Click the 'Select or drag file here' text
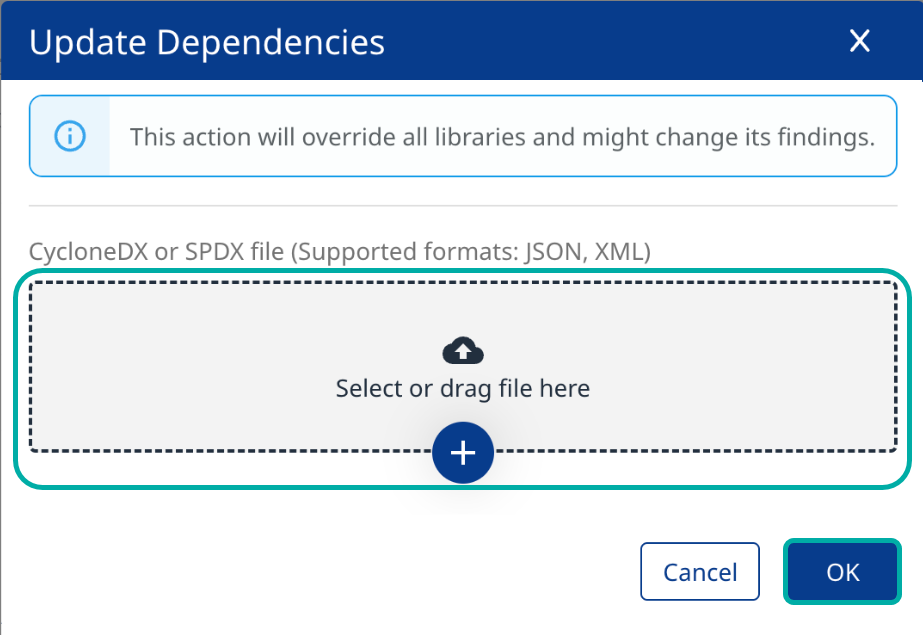The image size is (923, 635). 462,388
